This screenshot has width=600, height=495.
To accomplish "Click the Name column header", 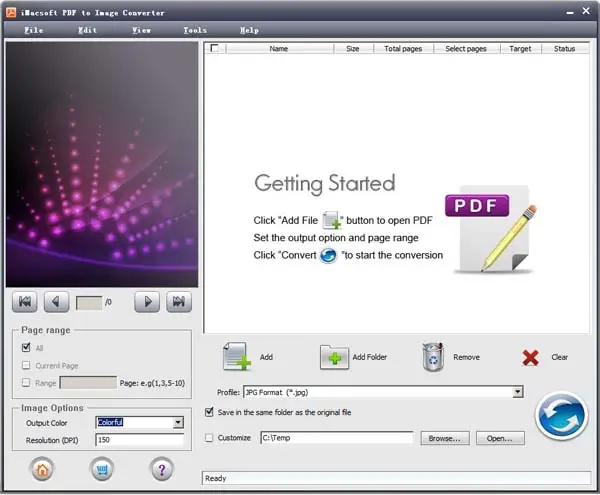I will pyautogui.click(x=279, y=49).
